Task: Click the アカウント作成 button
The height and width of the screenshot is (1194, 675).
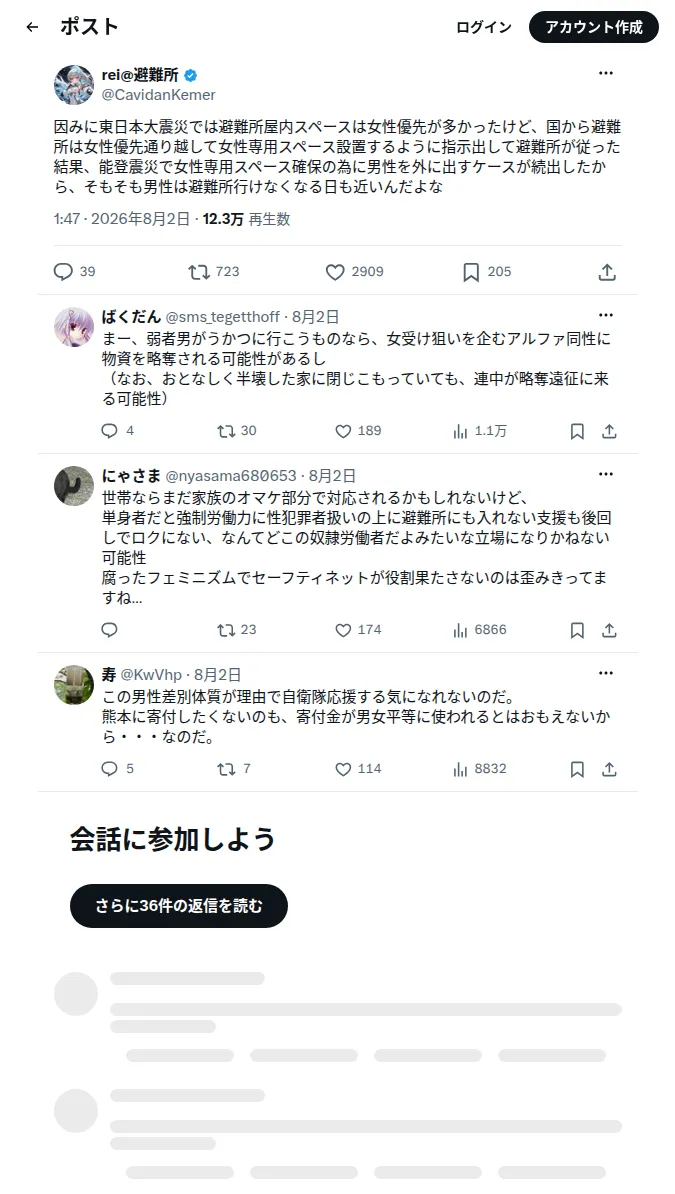Action: [x=593, y=27]
